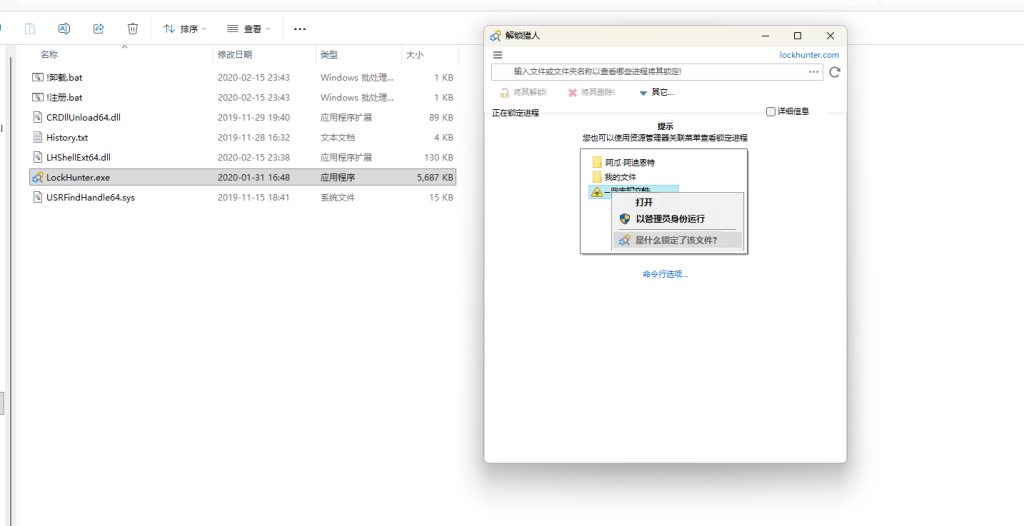
Task: Maximize the 解锁猎人 window
Action: [797, 36]
